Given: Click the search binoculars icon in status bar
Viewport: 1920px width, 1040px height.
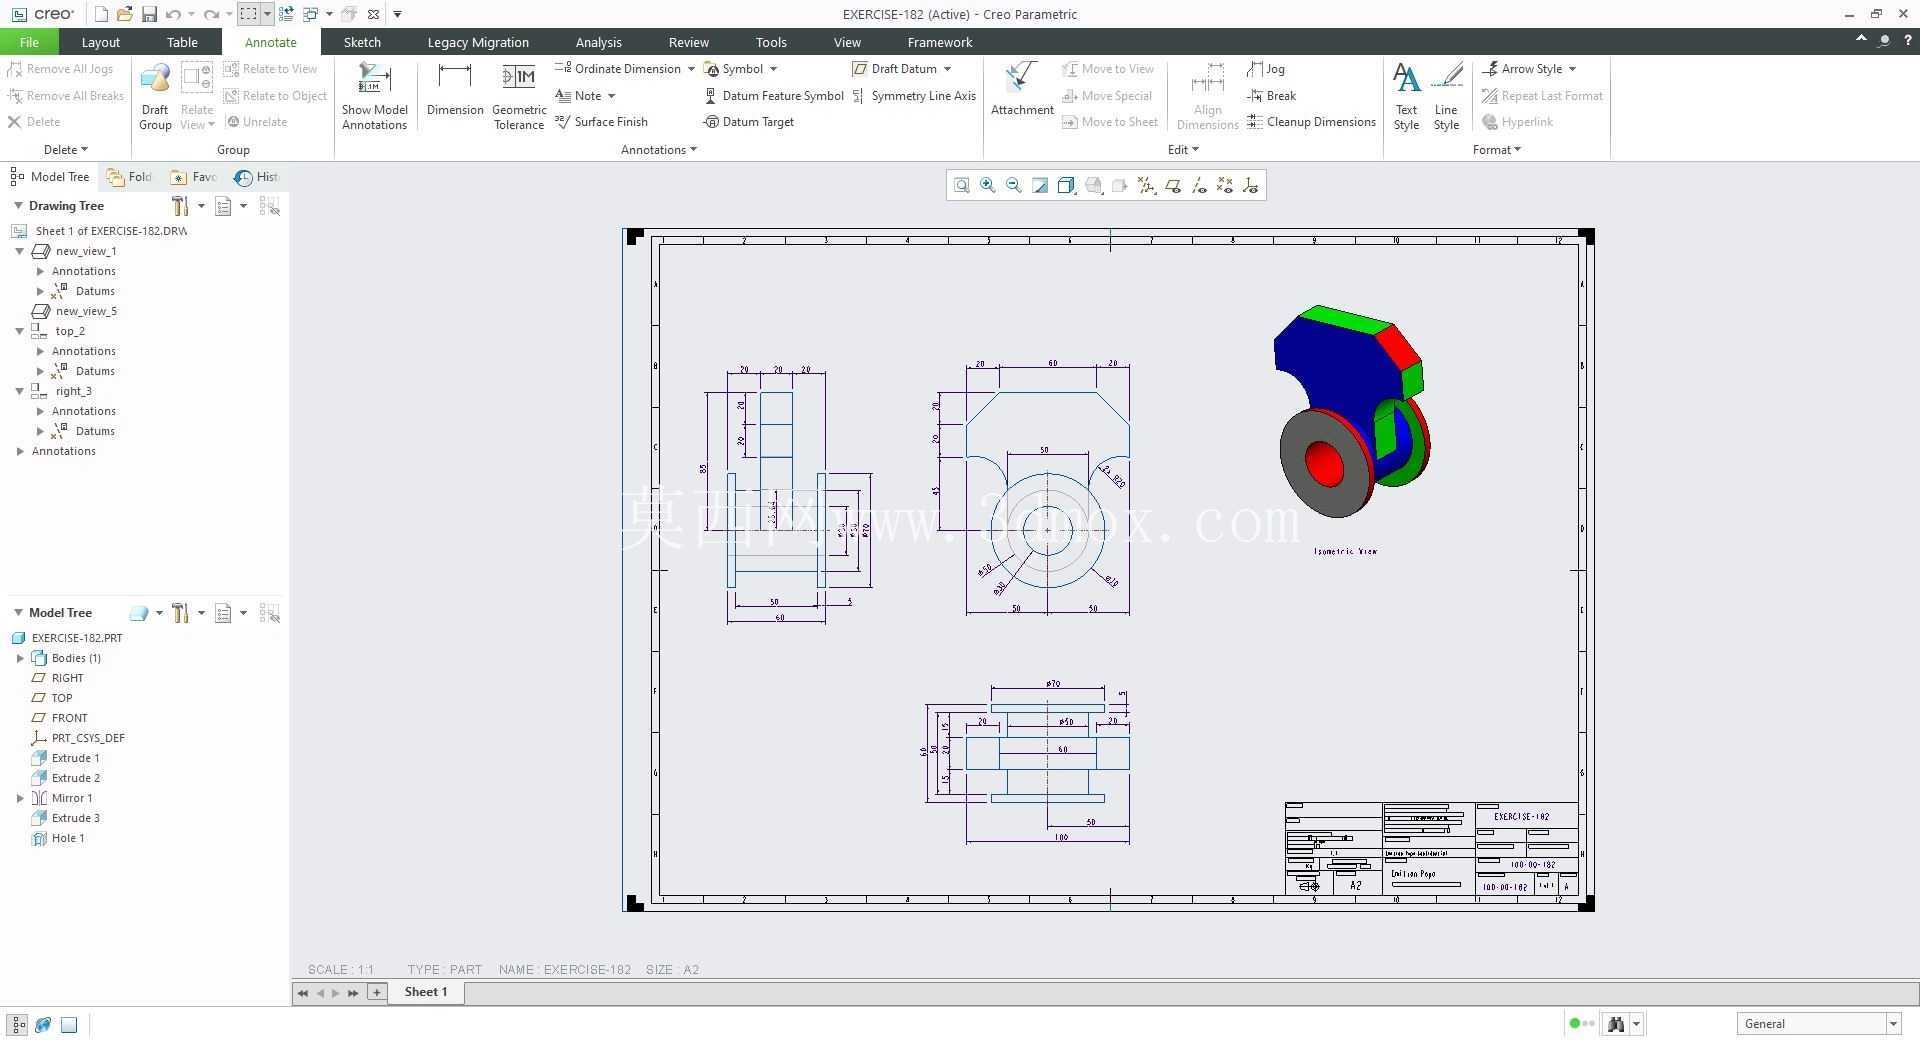Looking at the screenshot, I should pyautogui.click(x=1615, y=1023).
